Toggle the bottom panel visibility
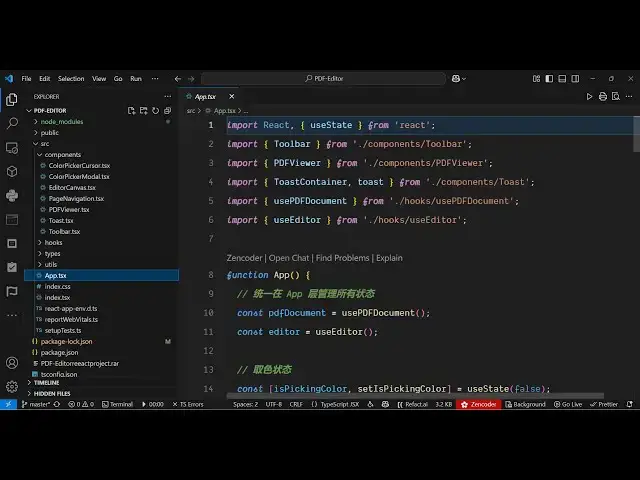The image size is (640, 480). tap(562, 78)
